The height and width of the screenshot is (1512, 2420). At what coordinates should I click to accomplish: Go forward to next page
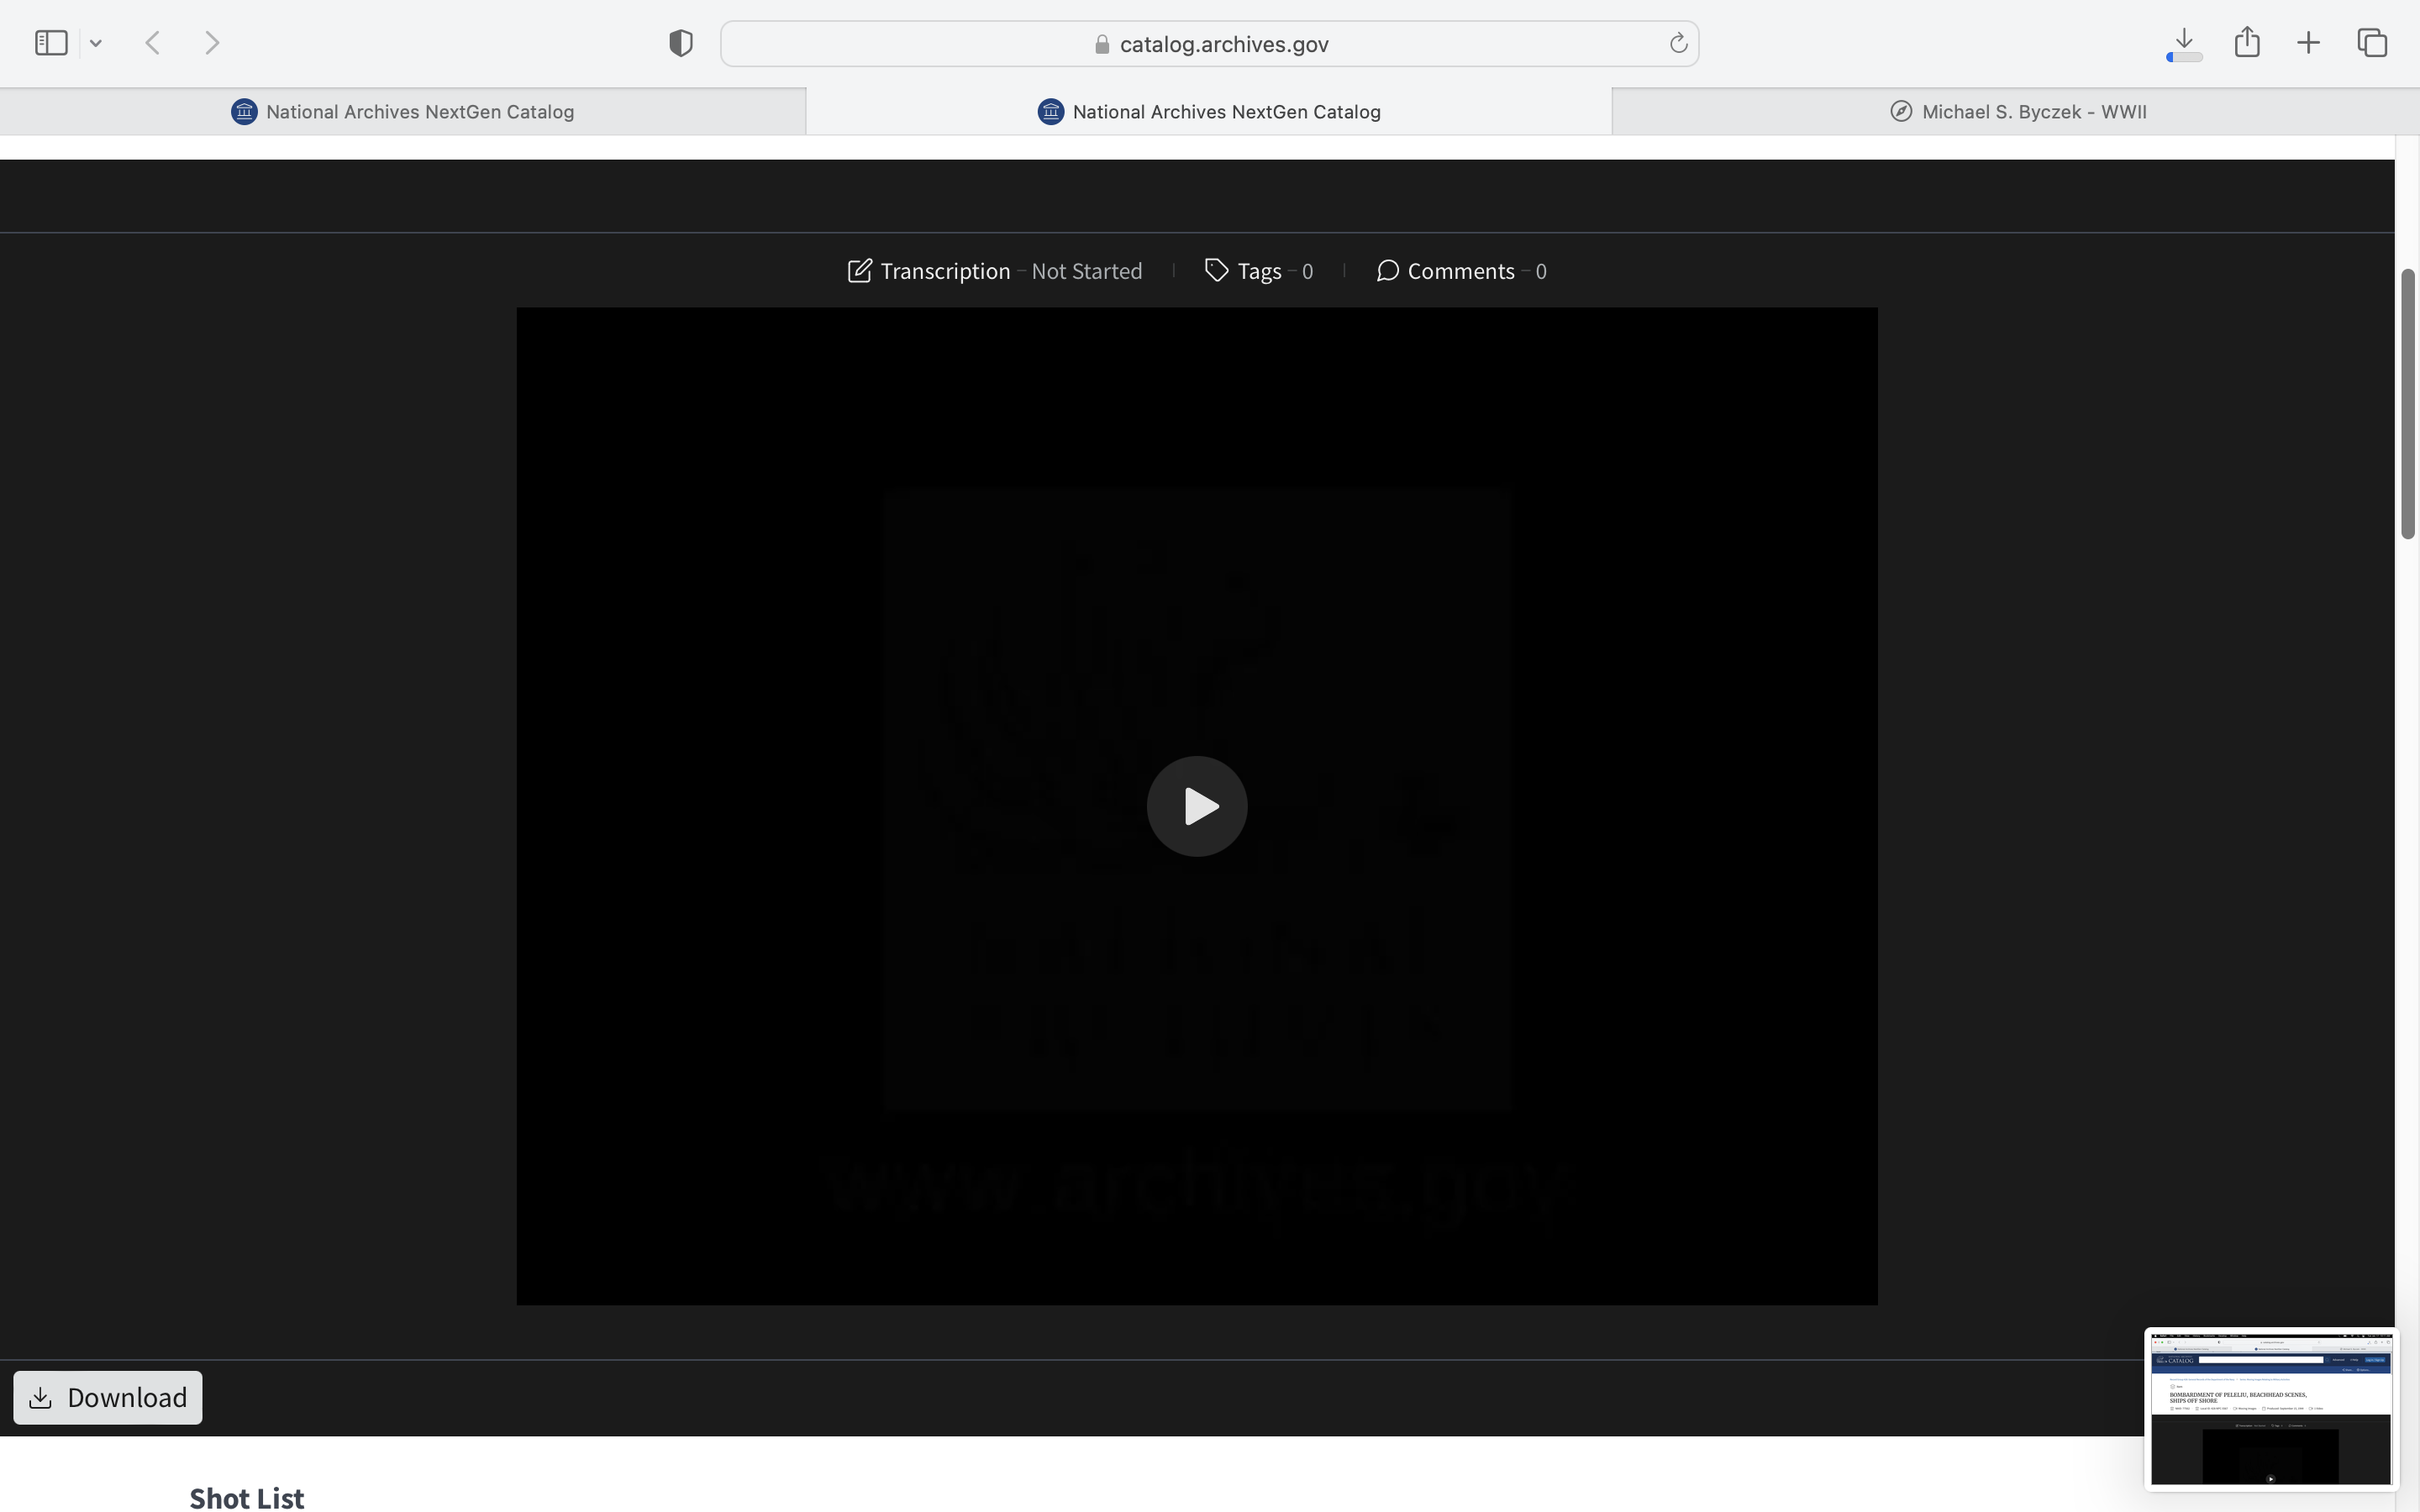[212, 43]
